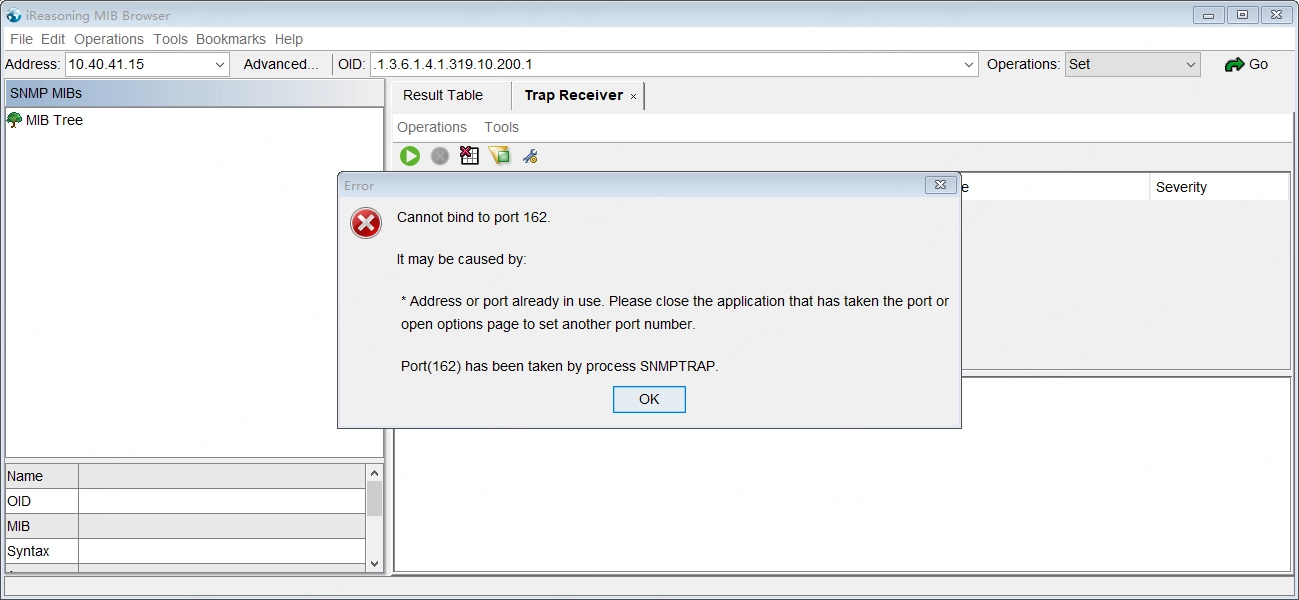Close the Trap Receiver tab with x
This screenshot has height=600, width=1299.
(x=633, y=97)
